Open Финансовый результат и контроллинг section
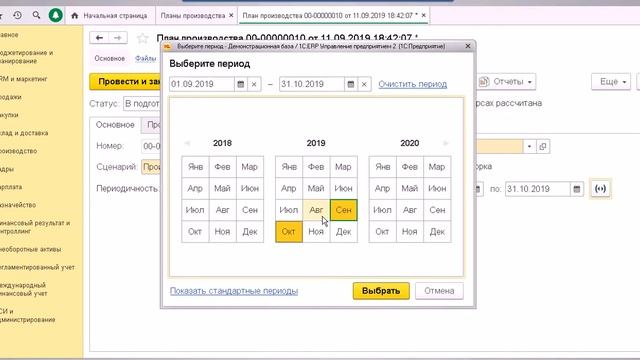 (x=35, y=227)
